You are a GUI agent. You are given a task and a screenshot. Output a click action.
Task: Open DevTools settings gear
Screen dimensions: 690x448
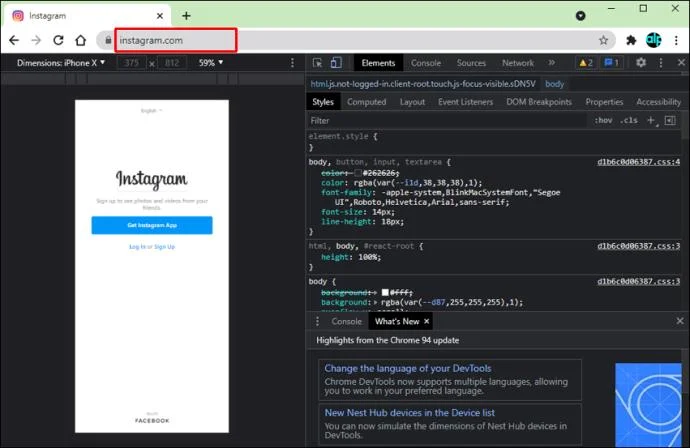tap(641, 62)
